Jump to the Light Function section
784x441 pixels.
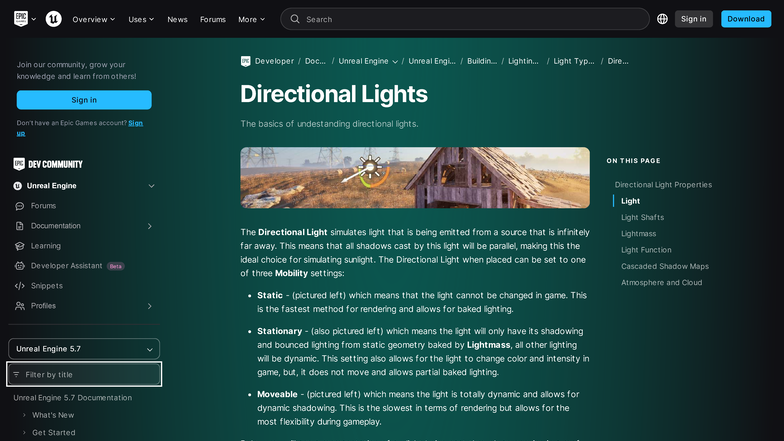coord(646,250)
